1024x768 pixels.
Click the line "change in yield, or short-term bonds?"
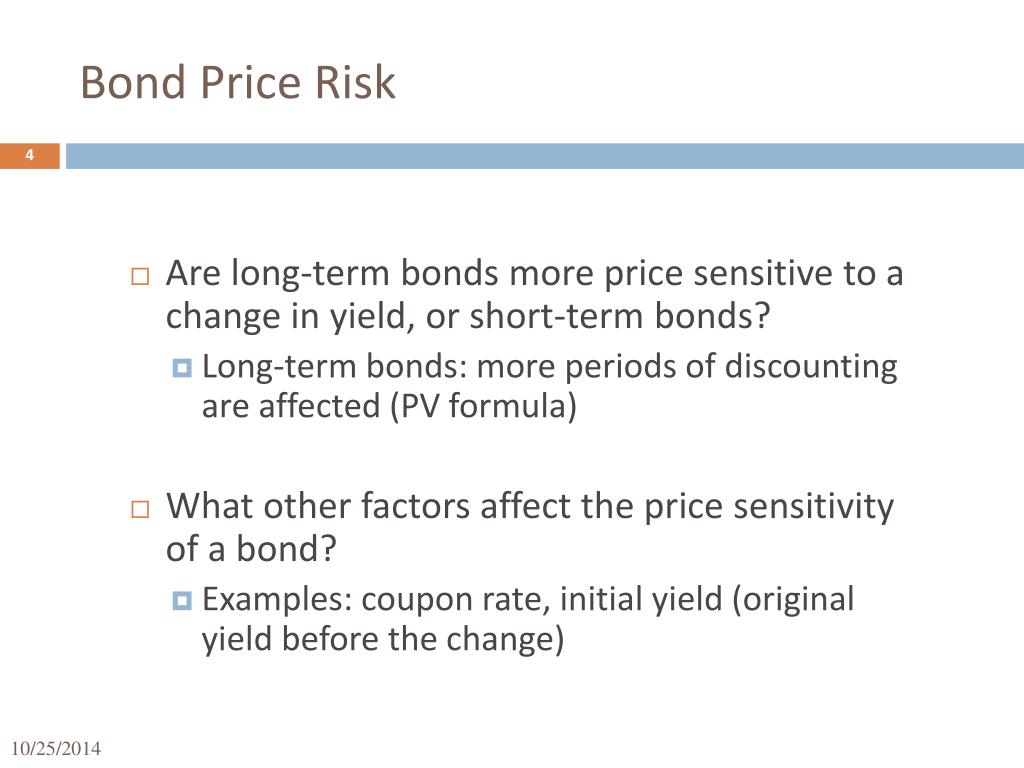(468, 317)
